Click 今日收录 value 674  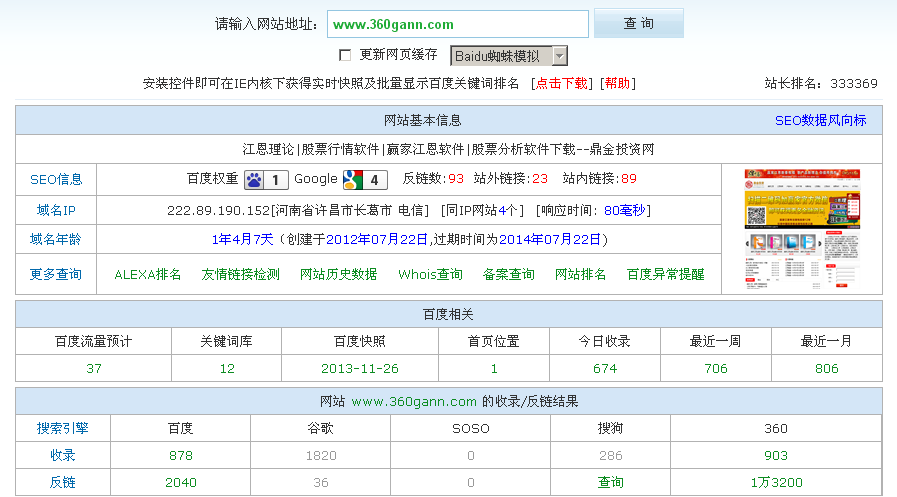click(605, 369)
